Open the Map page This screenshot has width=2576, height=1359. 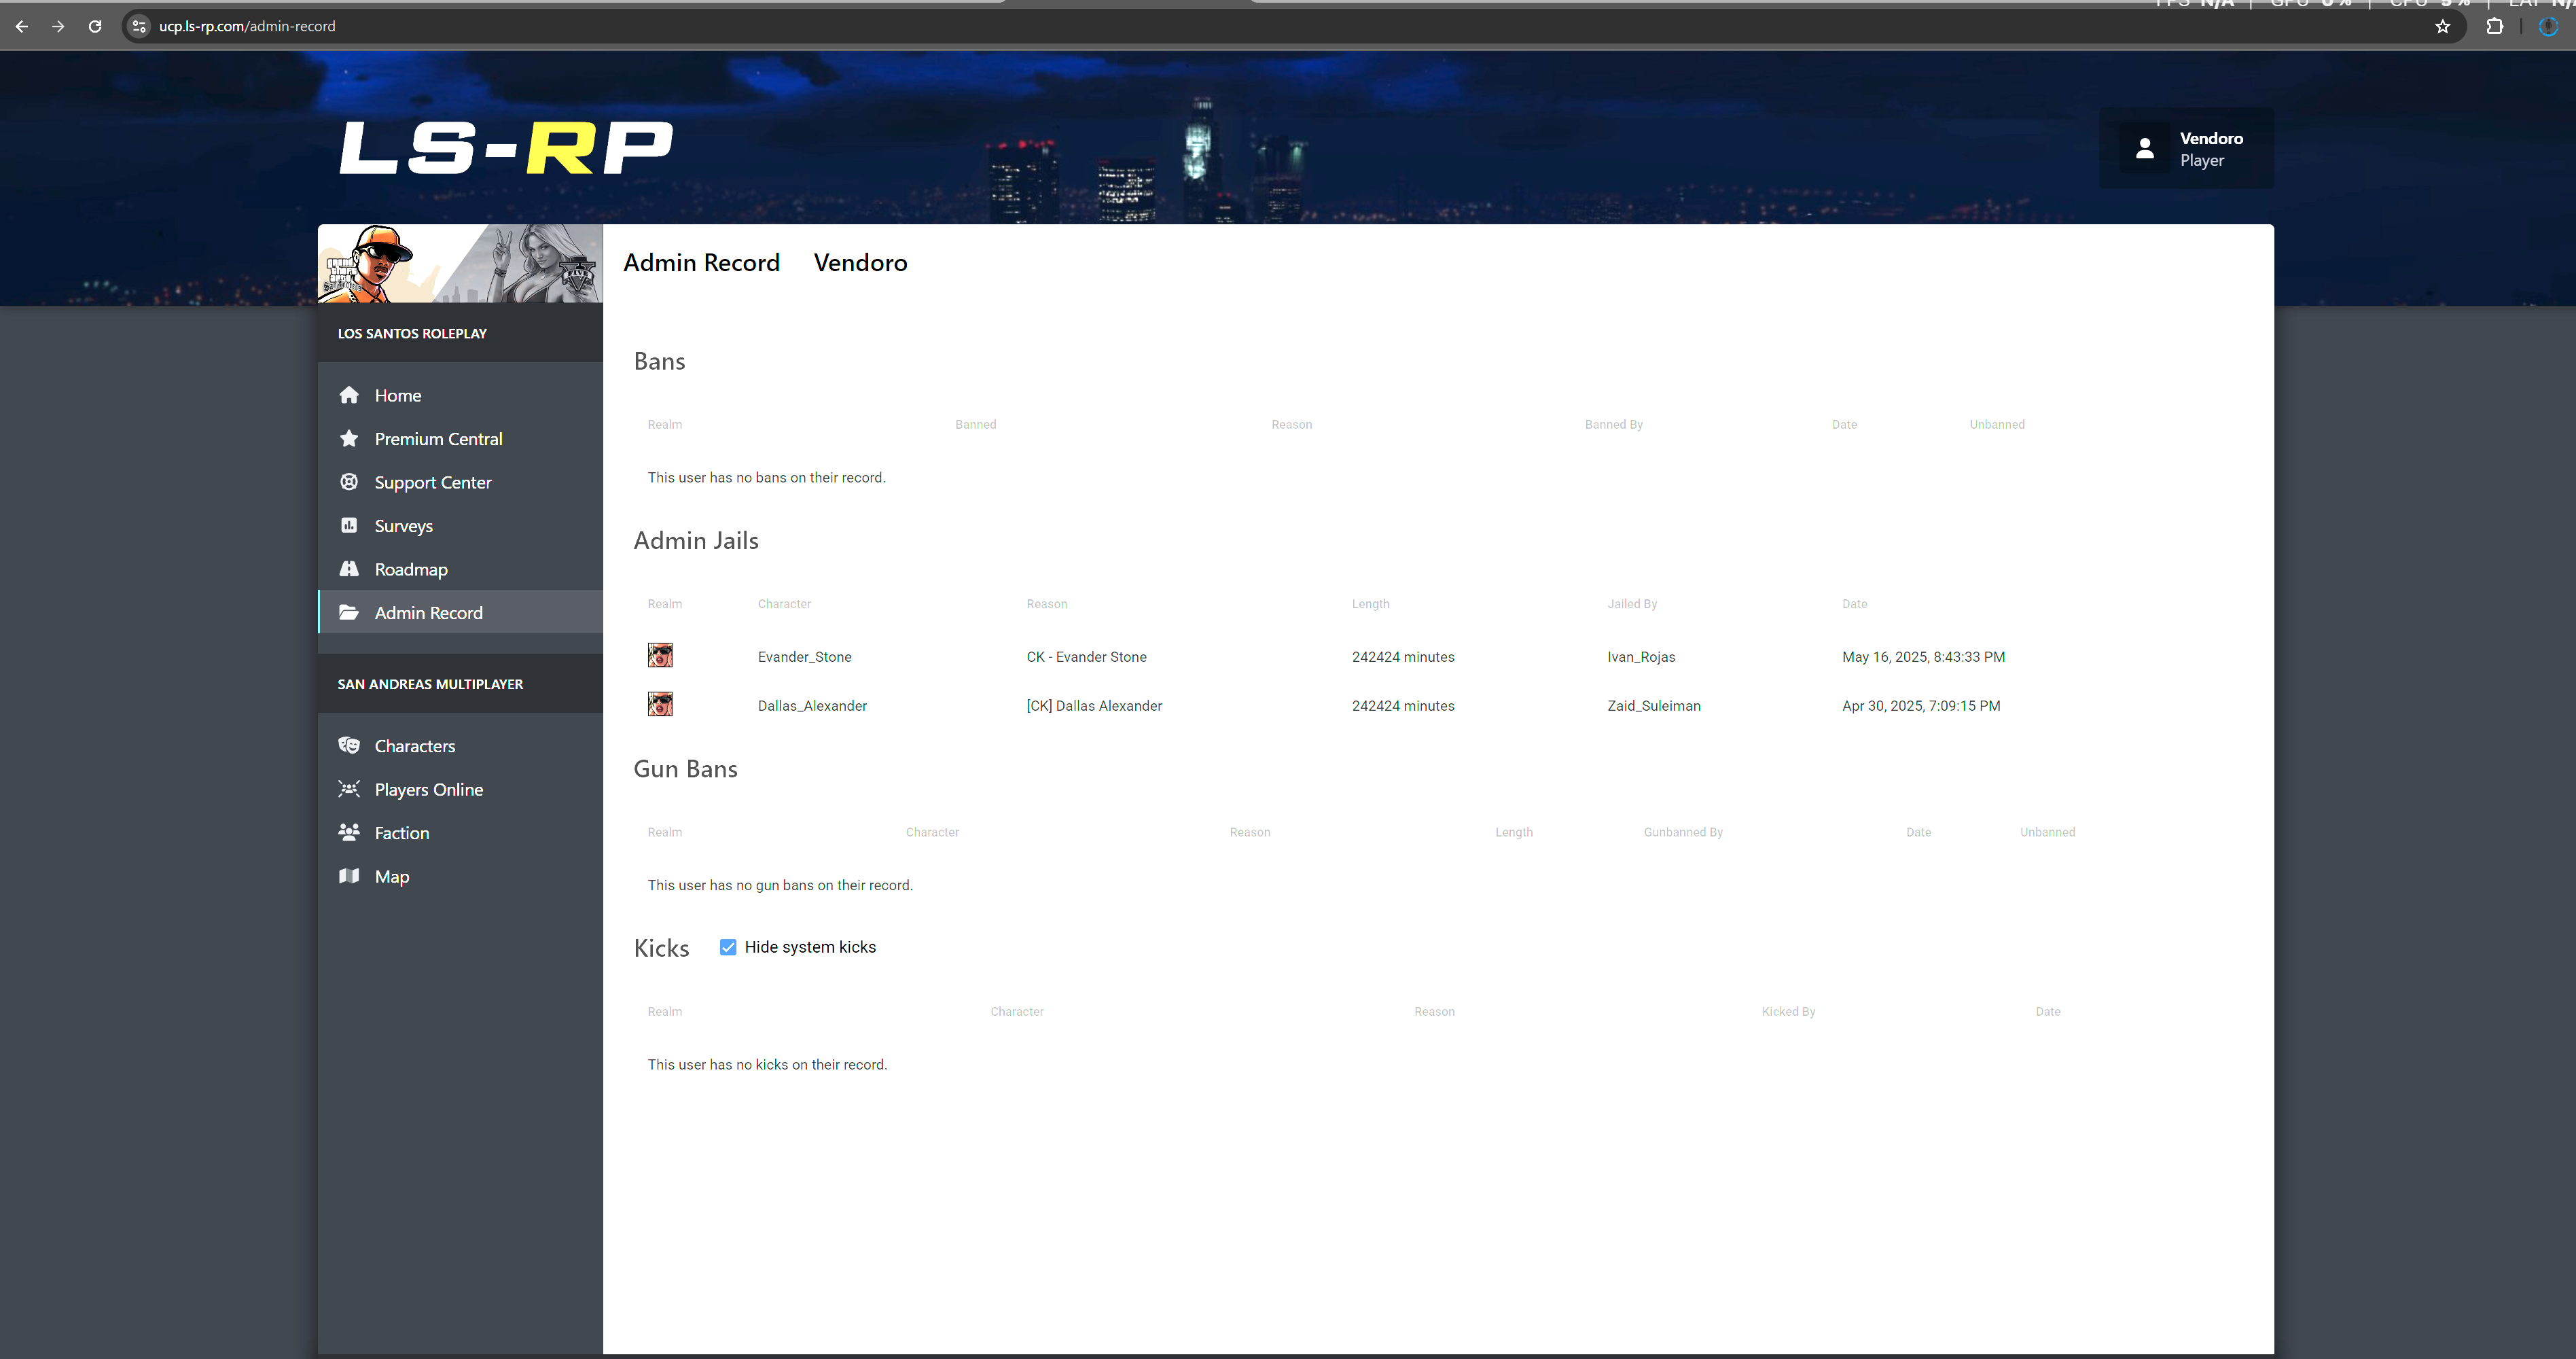pyautogui.click(x=460, y=876)
